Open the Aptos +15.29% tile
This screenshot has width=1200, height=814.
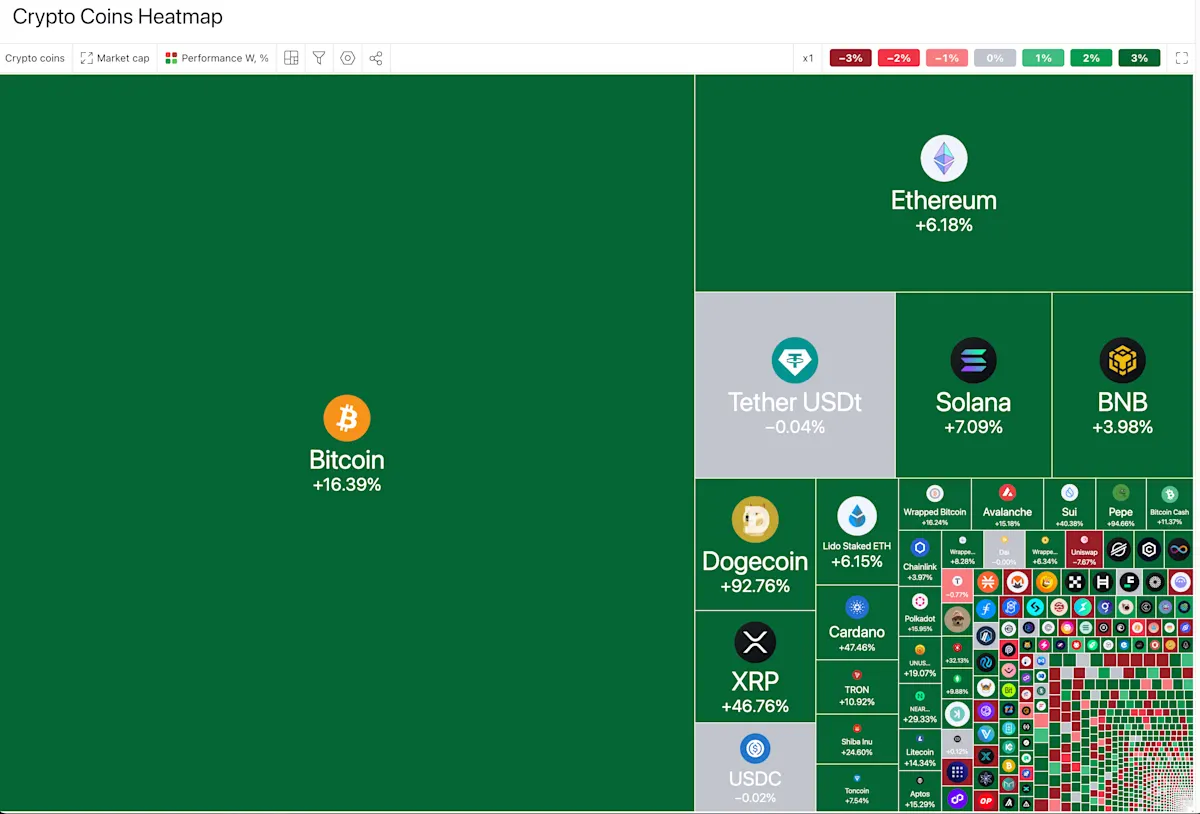point(920,791)
